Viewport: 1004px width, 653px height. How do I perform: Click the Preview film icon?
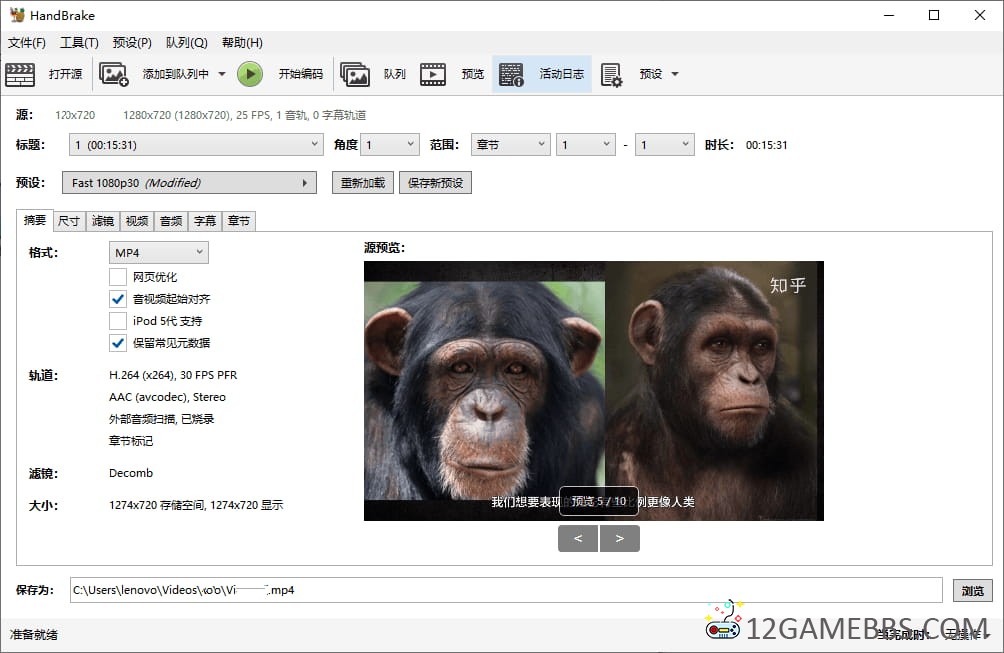tap(433, 74)
